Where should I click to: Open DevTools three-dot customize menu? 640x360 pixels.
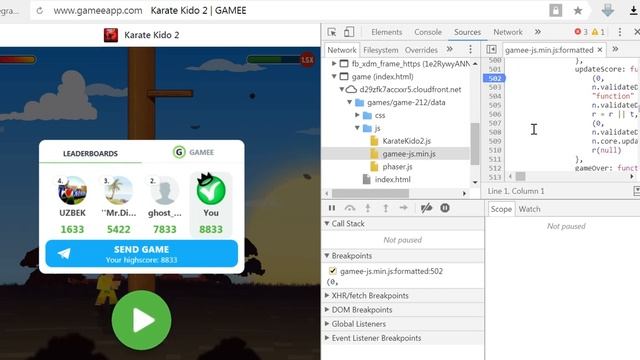point(620,32)
